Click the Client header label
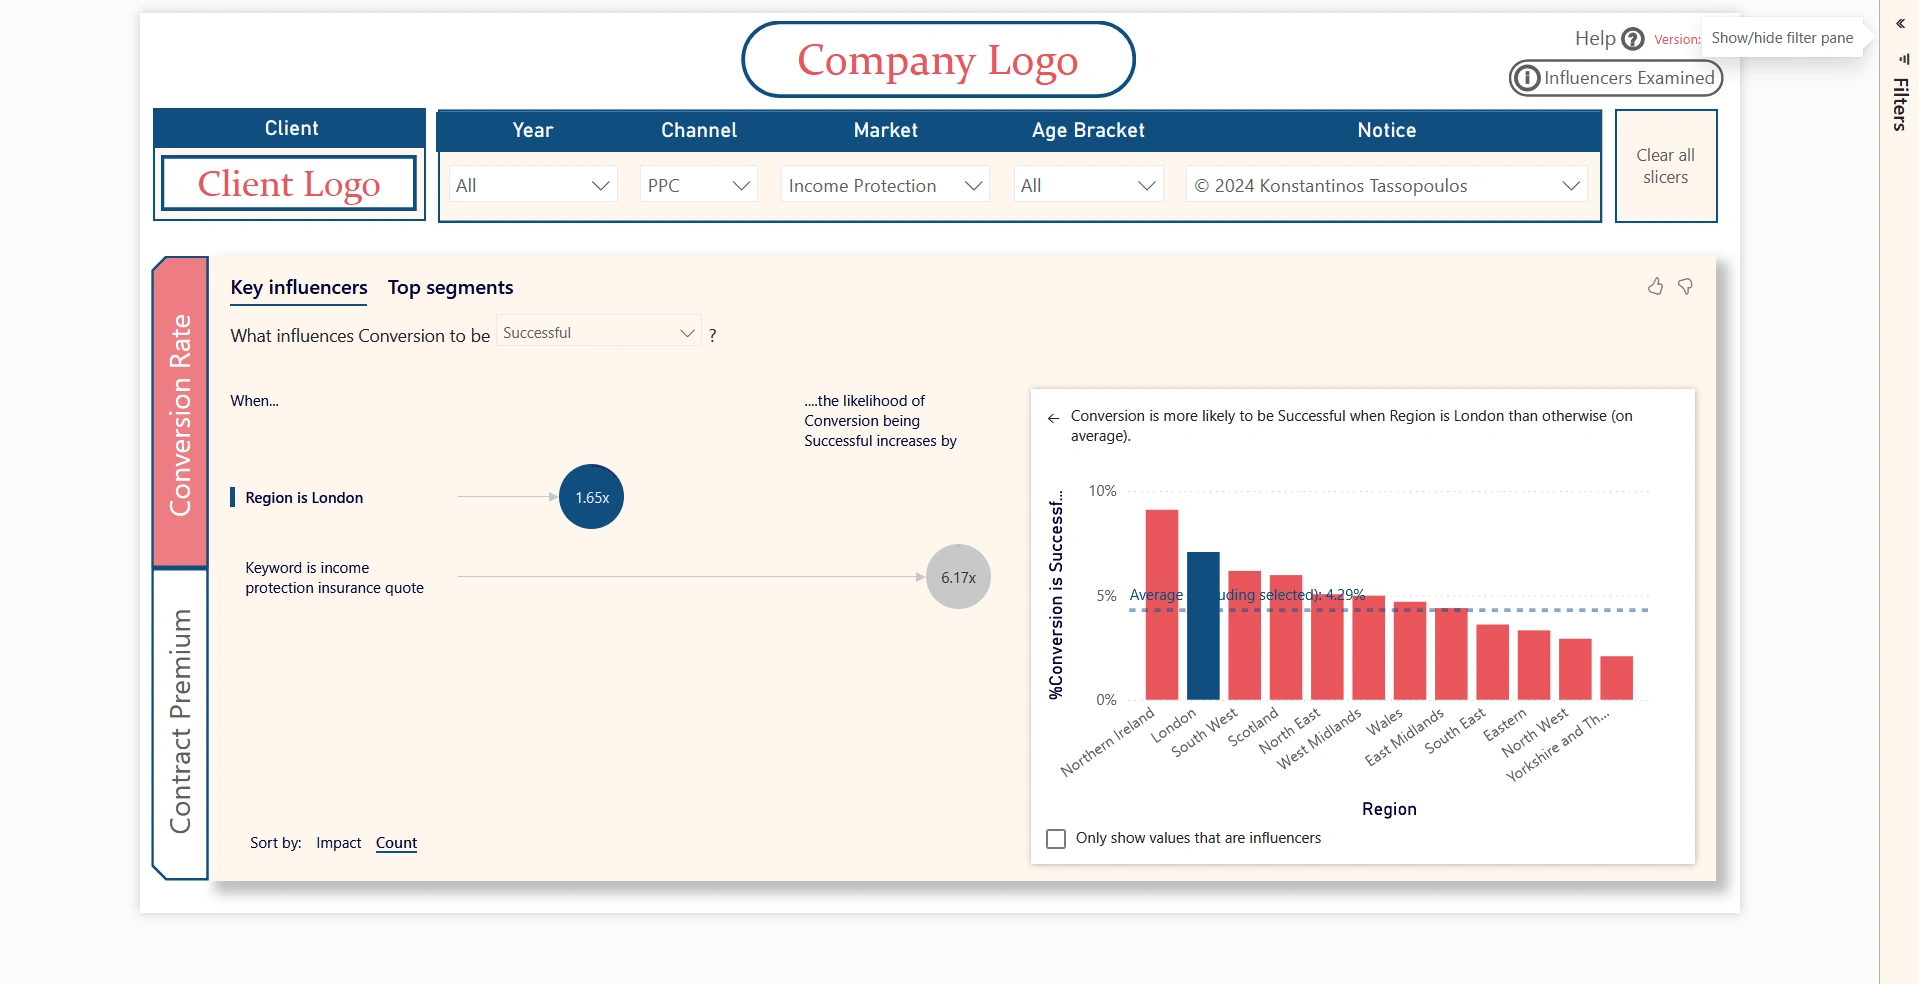The width and height of the screenshot is (1919, 984). (x=291, y=128)
